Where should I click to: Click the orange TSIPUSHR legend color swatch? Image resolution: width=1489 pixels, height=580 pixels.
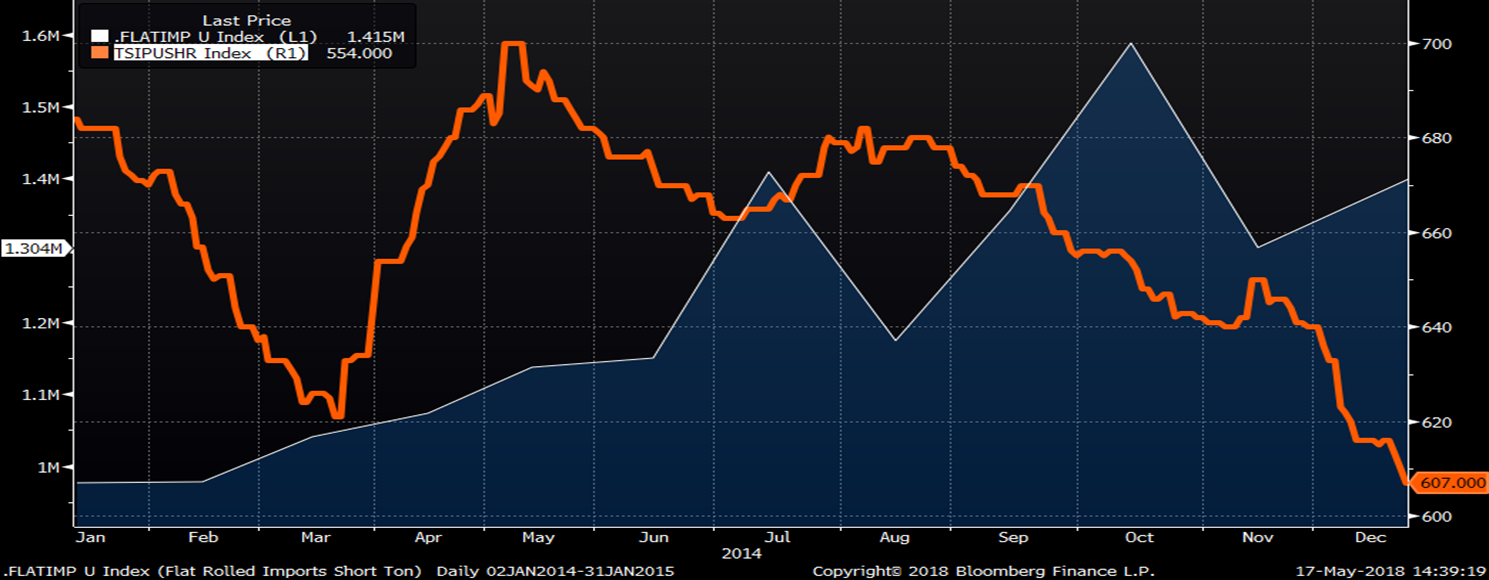click(x=98, y=54)
